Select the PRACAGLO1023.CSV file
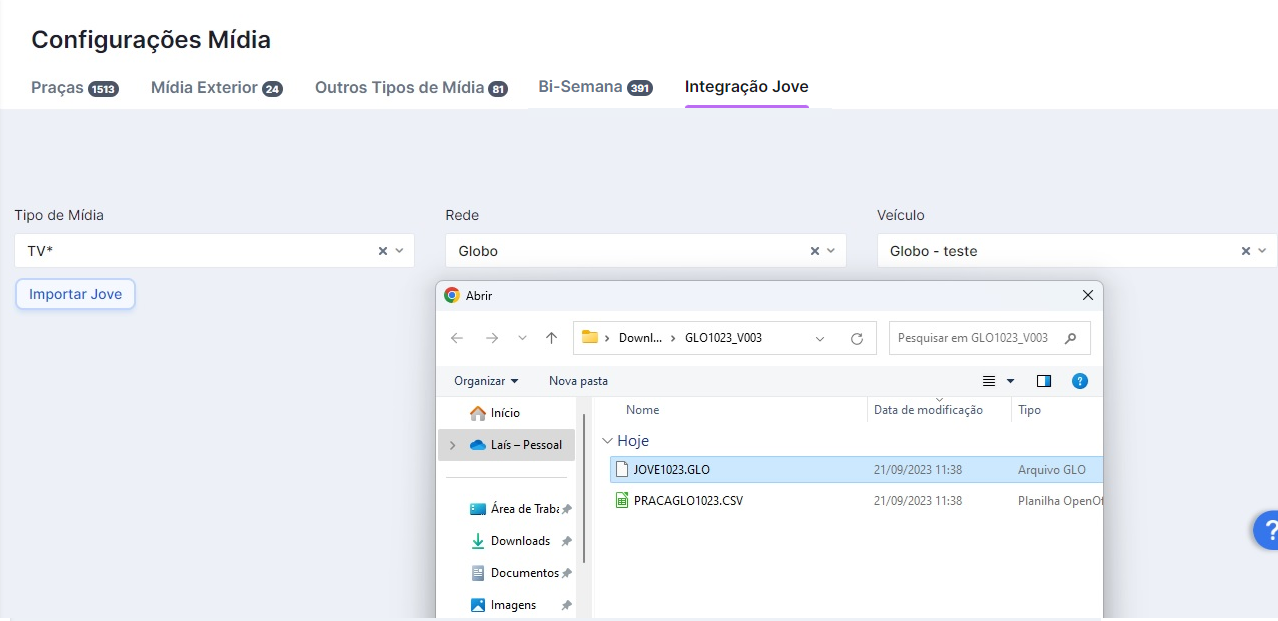The width and height of the screenshot is (1278, 621). click(688, 500)
